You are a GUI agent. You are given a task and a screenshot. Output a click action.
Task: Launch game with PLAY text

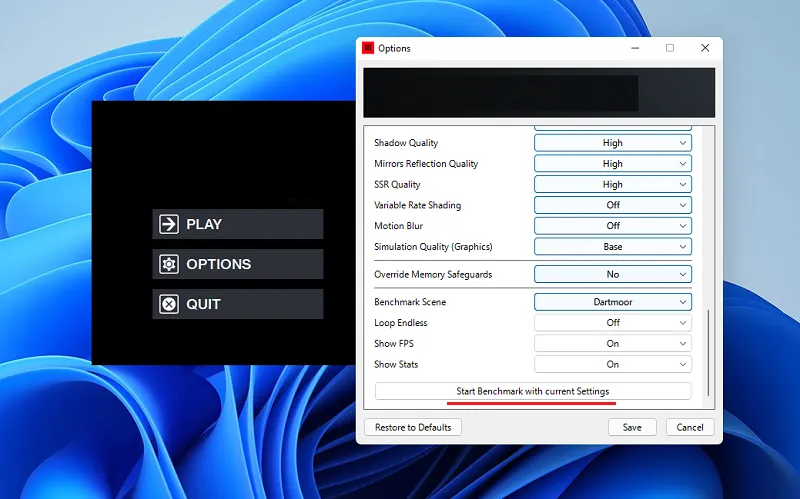[204, 224]
